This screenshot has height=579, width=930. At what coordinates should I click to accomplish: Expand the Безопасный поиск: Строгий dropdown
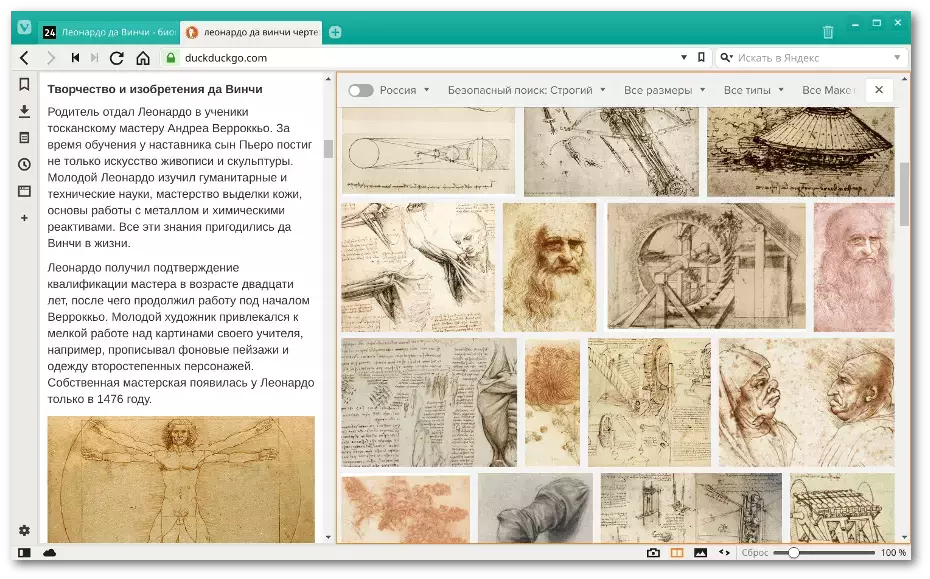pyautogui.click(x=527, y=90)
